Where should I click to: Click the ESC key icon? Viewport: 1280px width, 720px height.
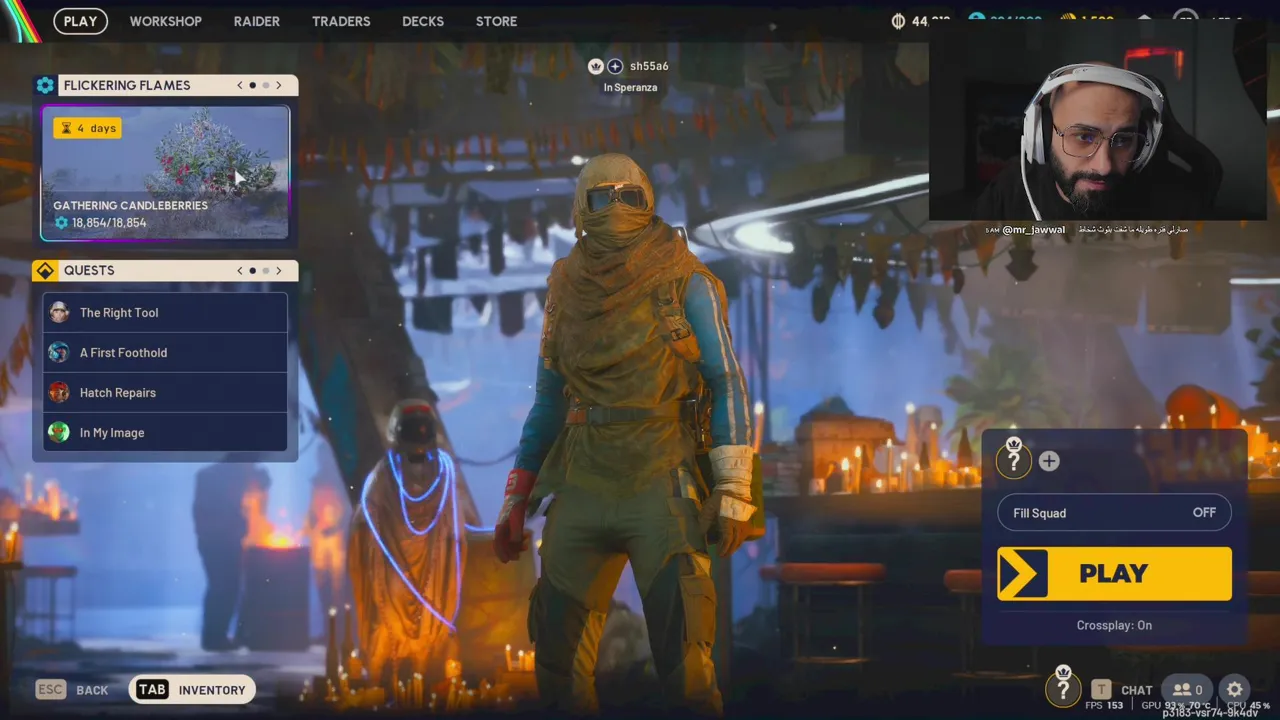coord(51,689)
